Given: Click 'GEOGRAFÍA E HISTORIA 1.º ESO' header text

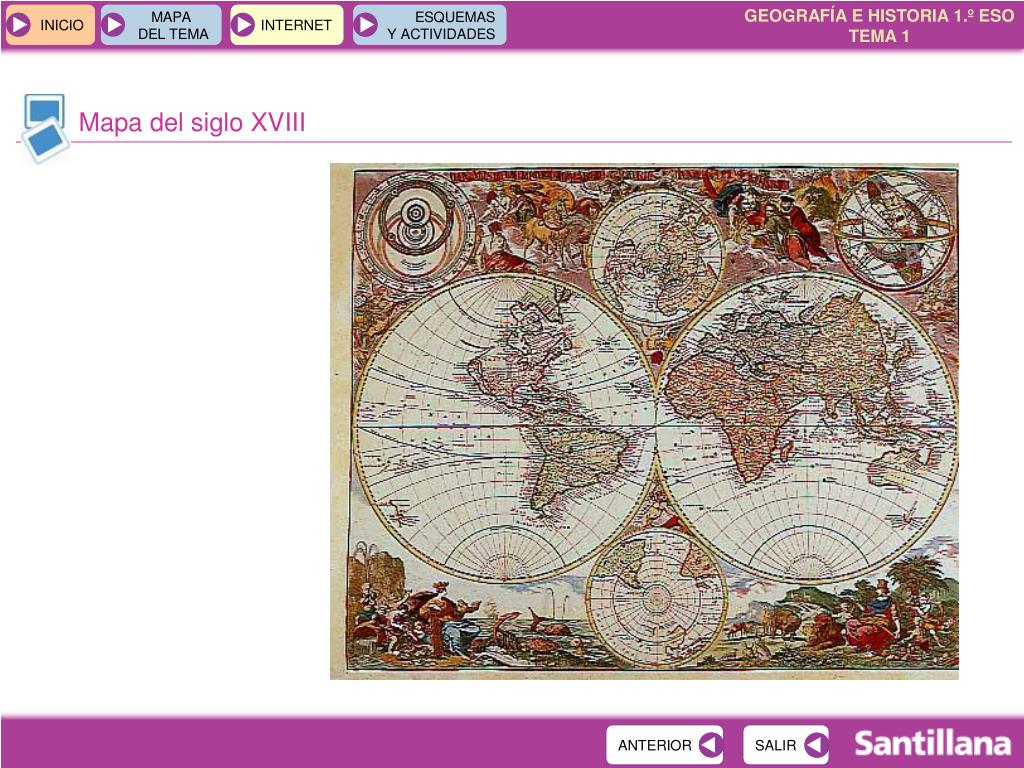Looking at the screenshot, I should [x=879, y=16].
